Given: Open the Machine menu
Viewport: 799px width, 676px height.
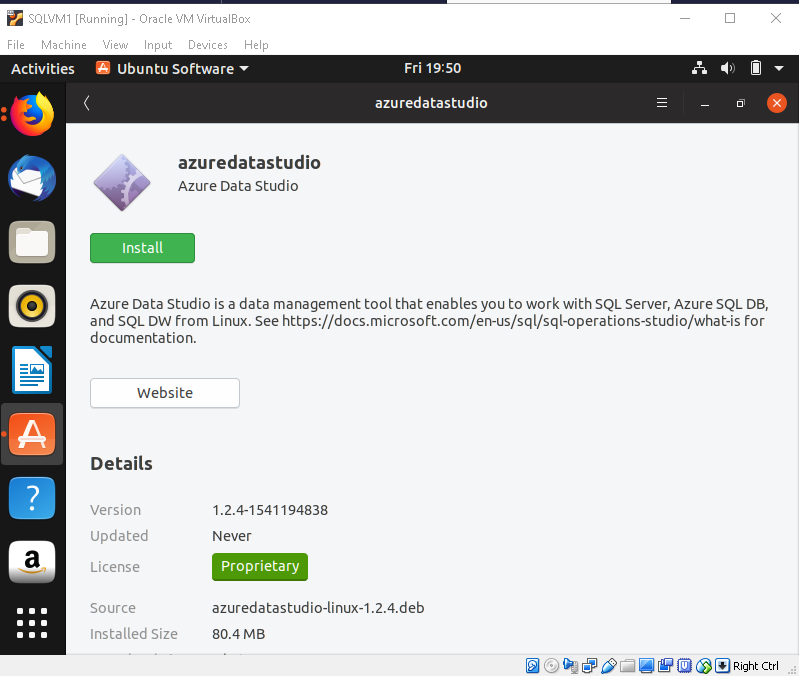Looking at the screenshot, I should (x=64, y=45).
